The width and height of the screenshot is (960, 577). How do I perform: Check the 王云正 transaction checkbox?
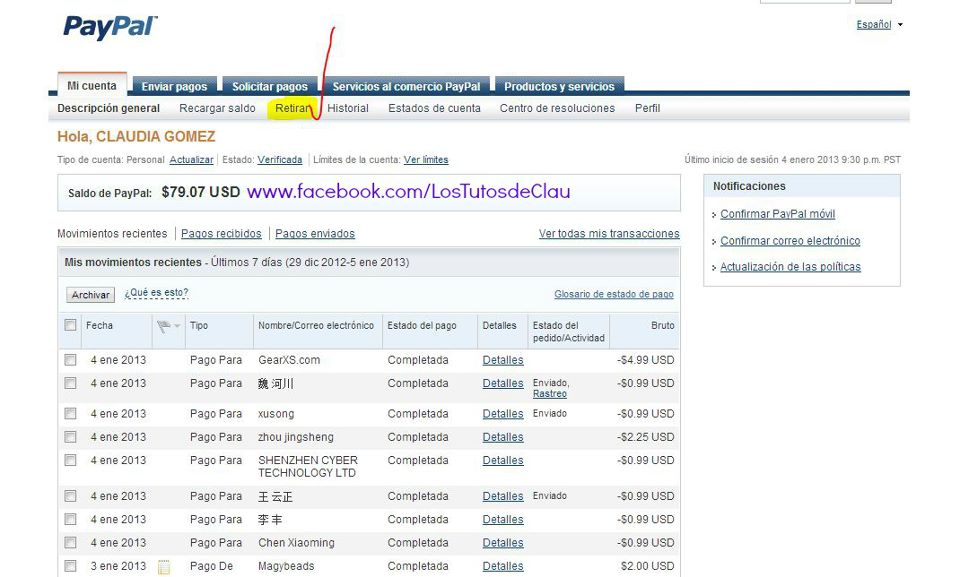click(70, 496)
